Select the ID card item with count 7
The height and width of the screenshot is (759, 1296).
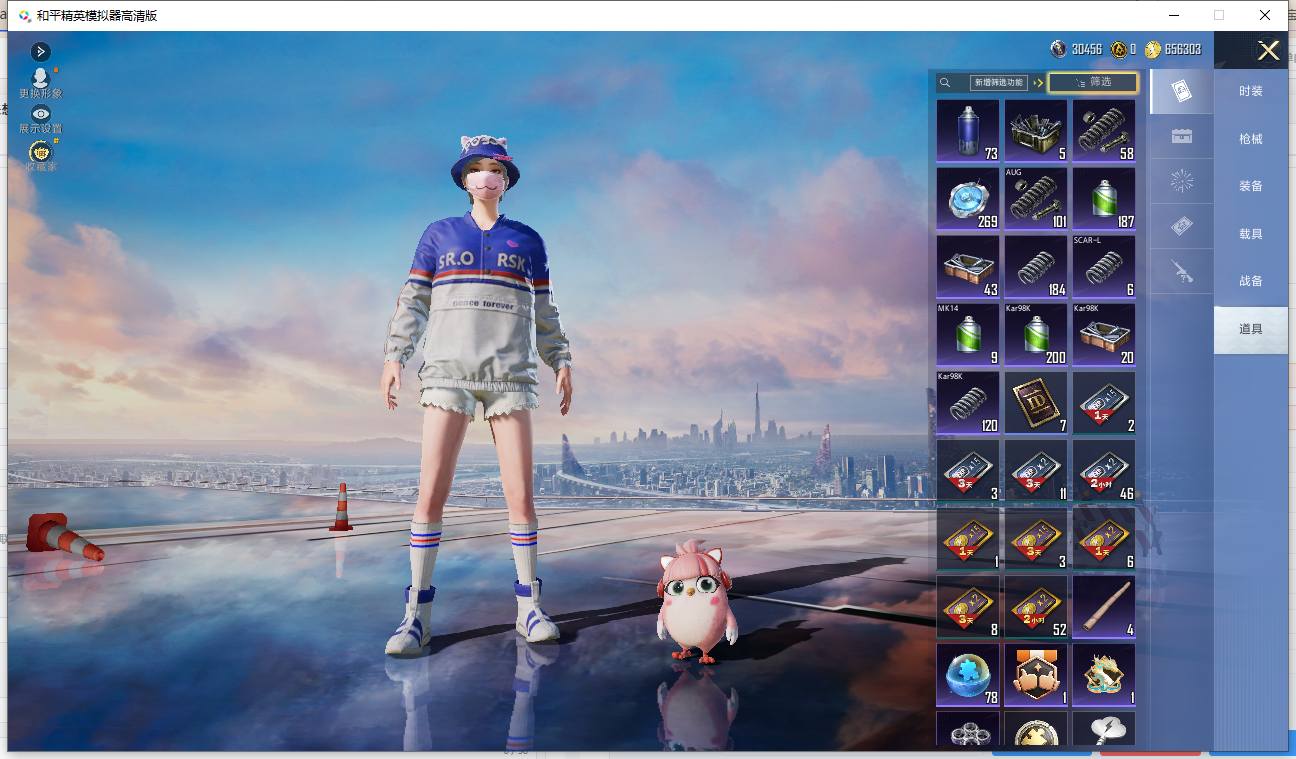(1035, 402)
